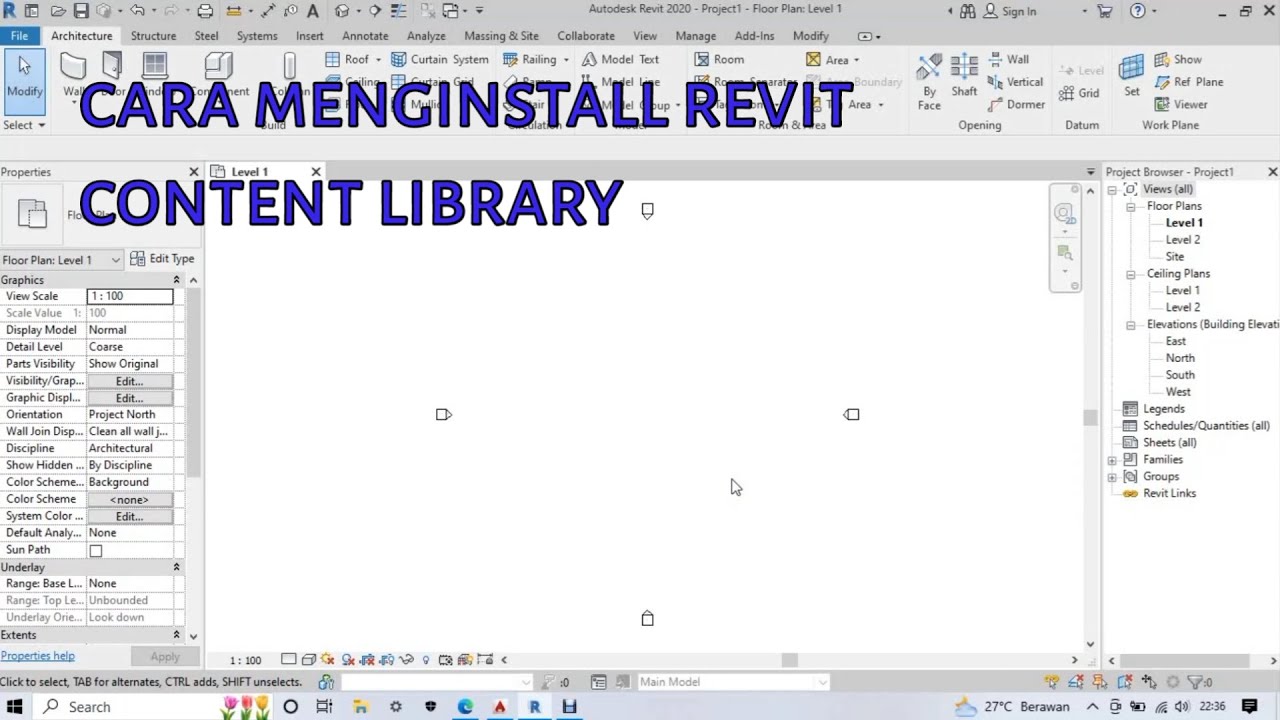Click Edit Type button
This screenshot has height=720, width=1280.
pos(162,259)
